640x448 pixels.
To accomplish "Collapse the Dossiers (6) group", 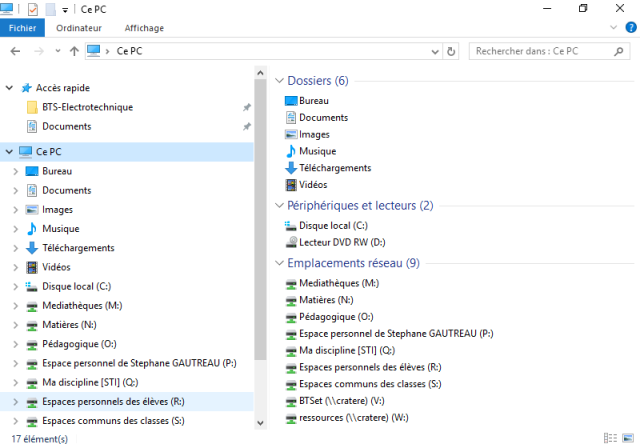I will pos(279,81).
